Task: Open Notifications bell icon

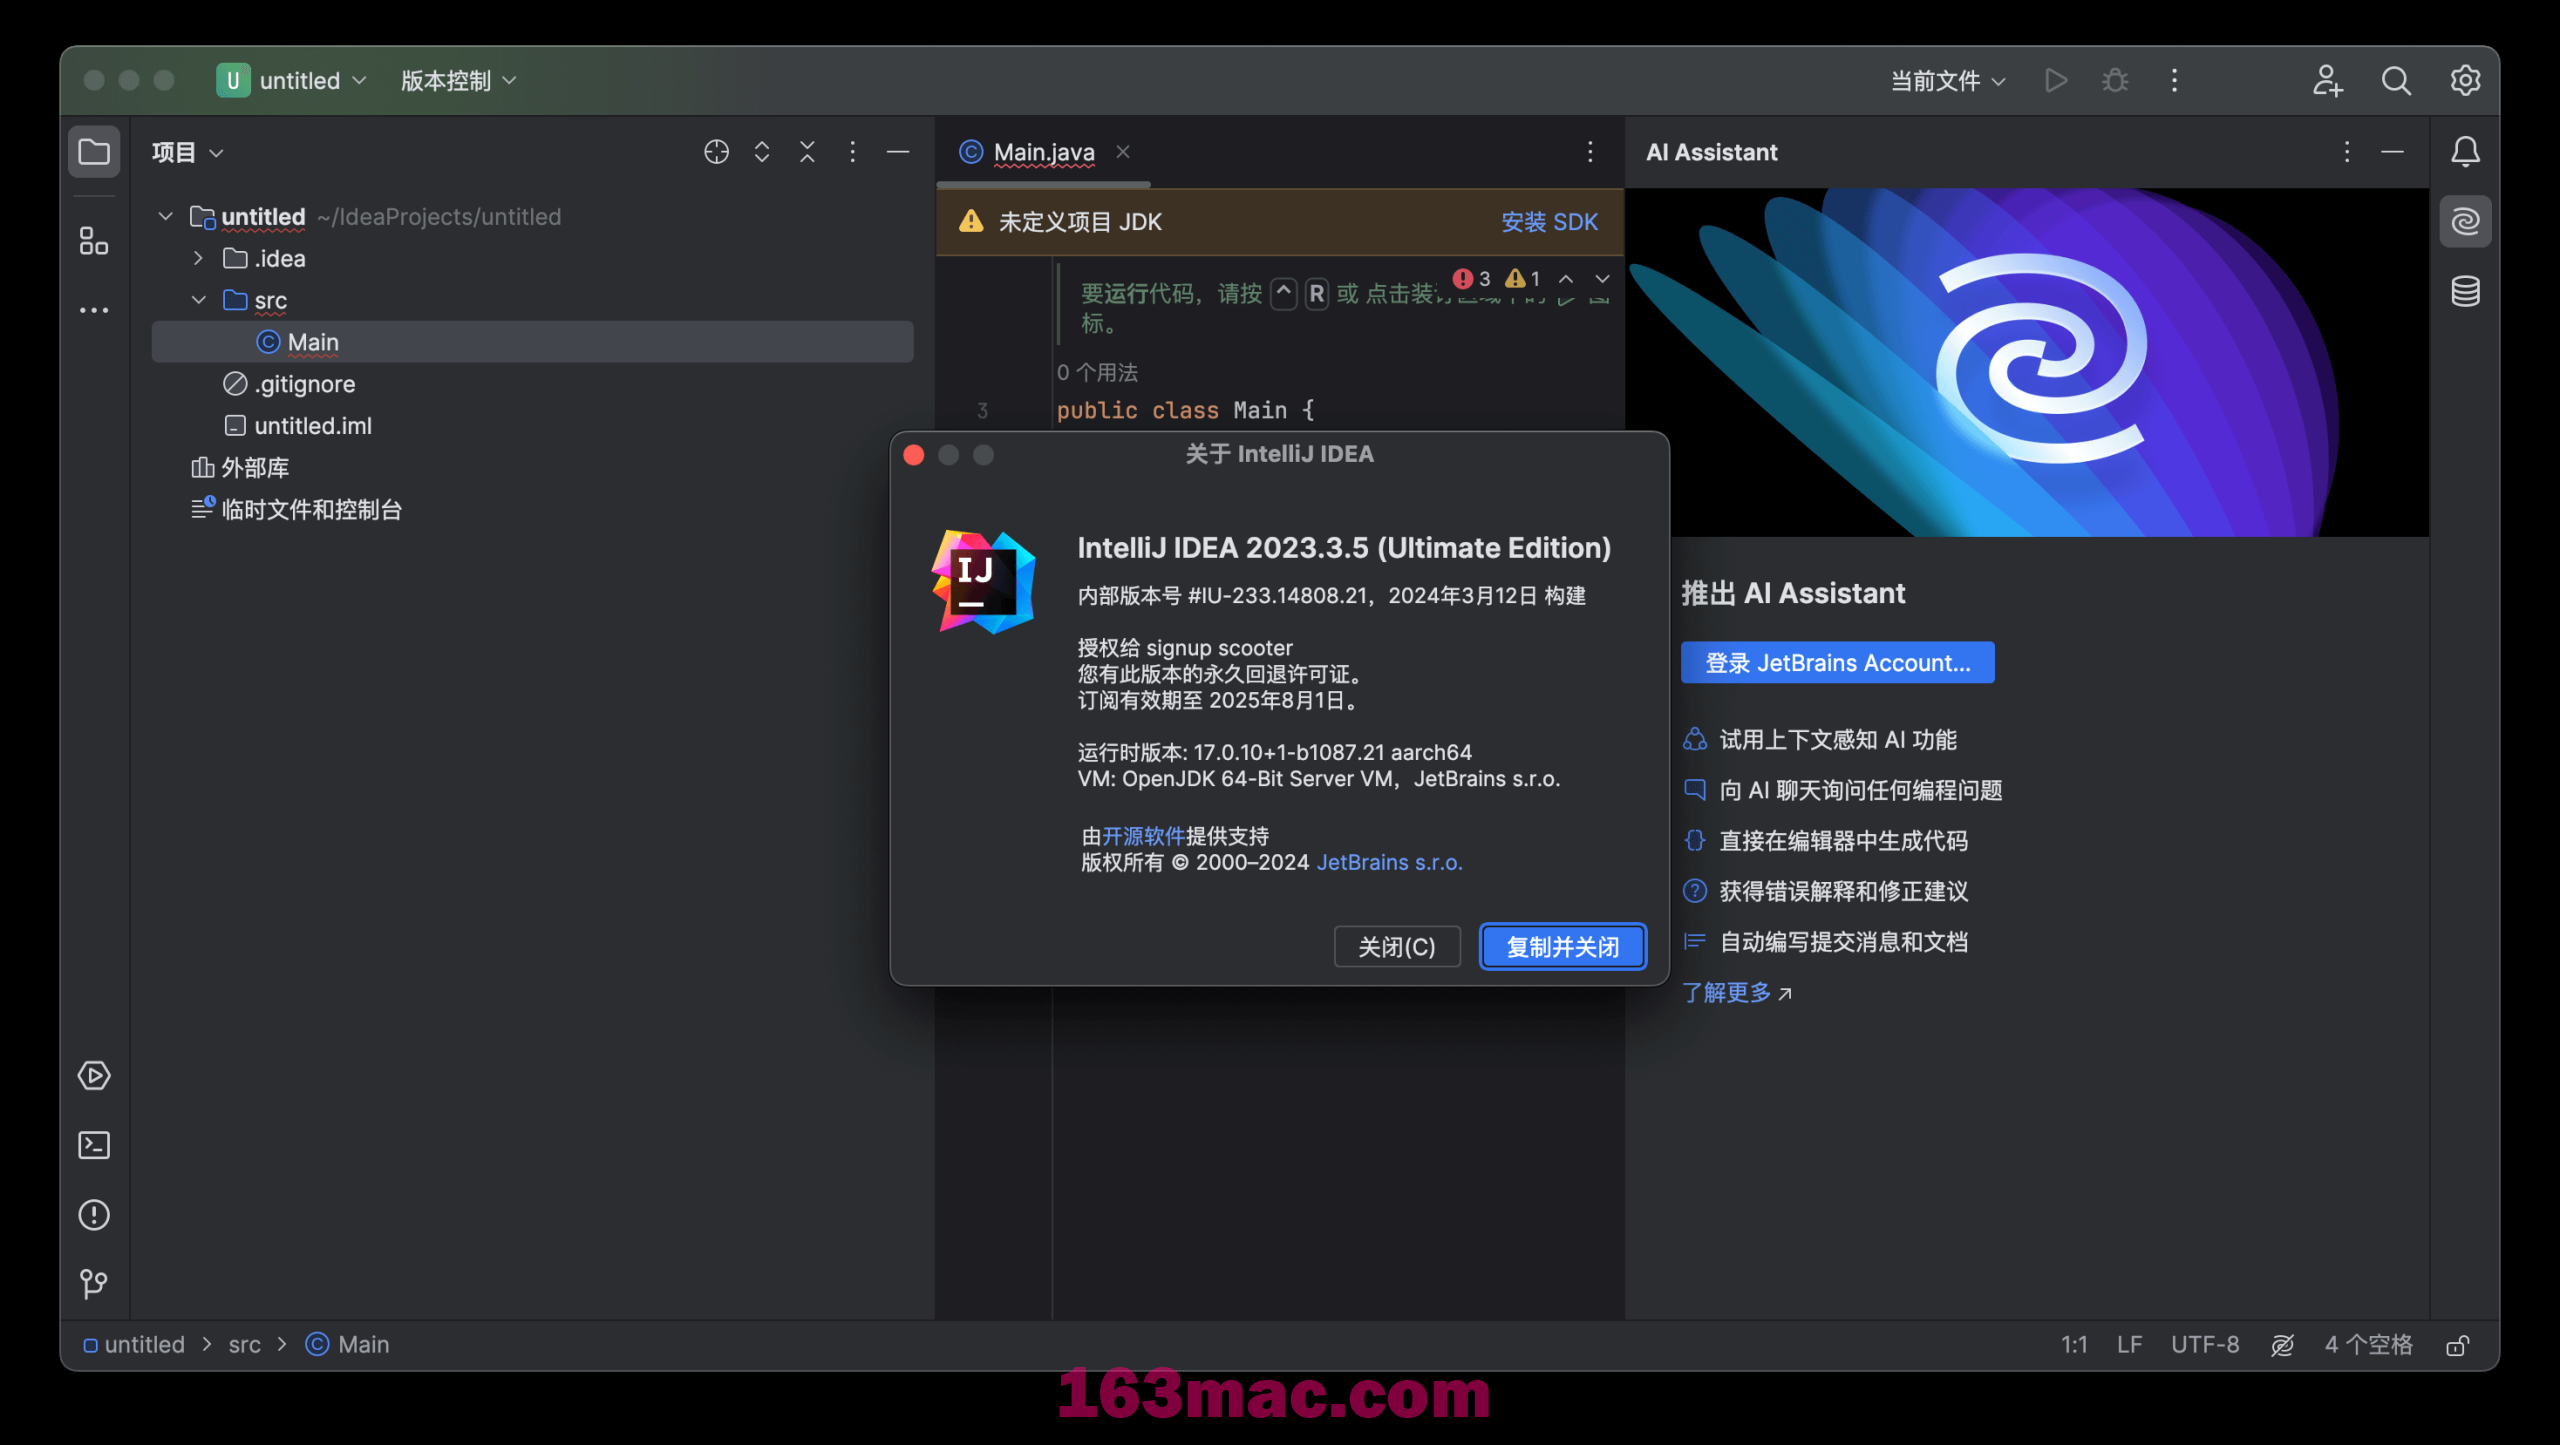Action: 2465,152
